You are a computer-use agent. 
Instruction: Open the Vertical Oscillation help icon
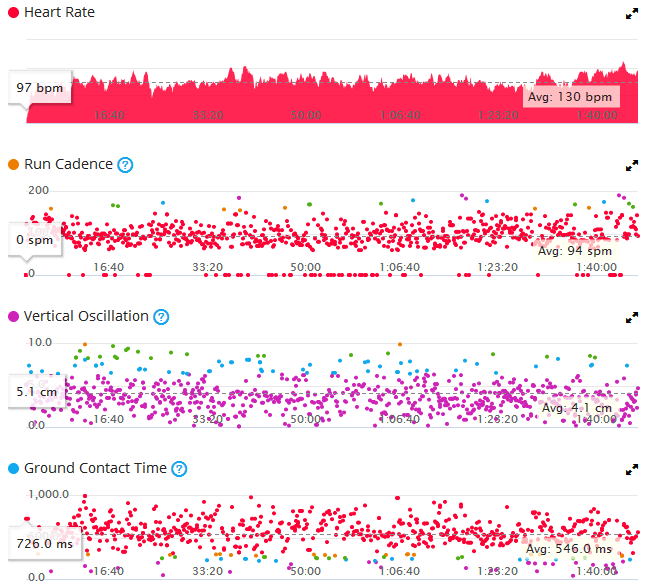pos(161,317)
